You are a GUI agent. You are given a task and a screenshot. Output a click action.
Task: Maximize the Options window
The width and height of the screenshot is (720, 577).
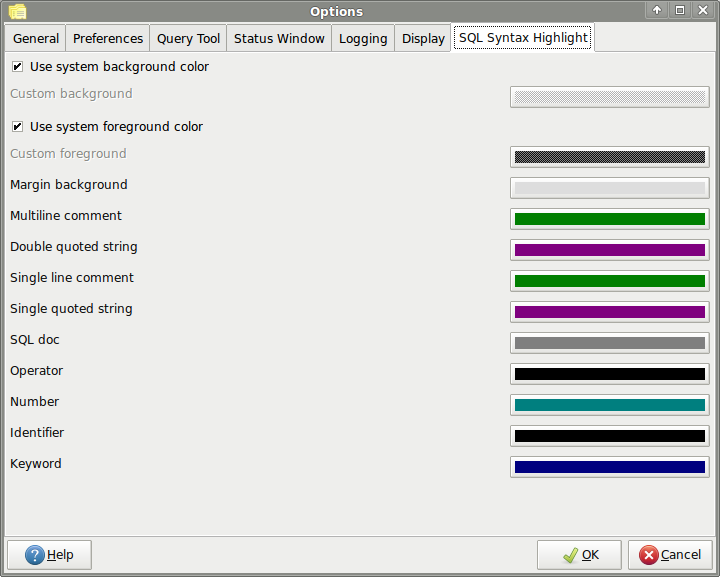tap(680, 10)
